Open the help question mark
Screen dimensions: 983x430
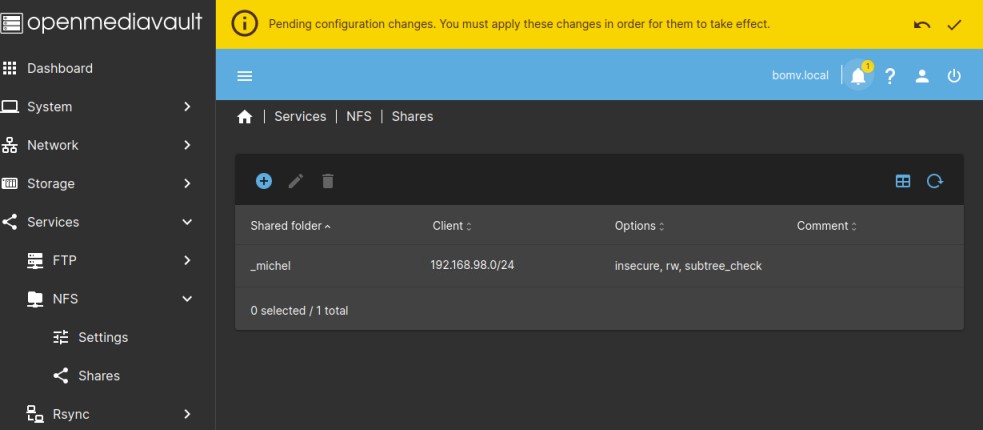pos(890,76)
